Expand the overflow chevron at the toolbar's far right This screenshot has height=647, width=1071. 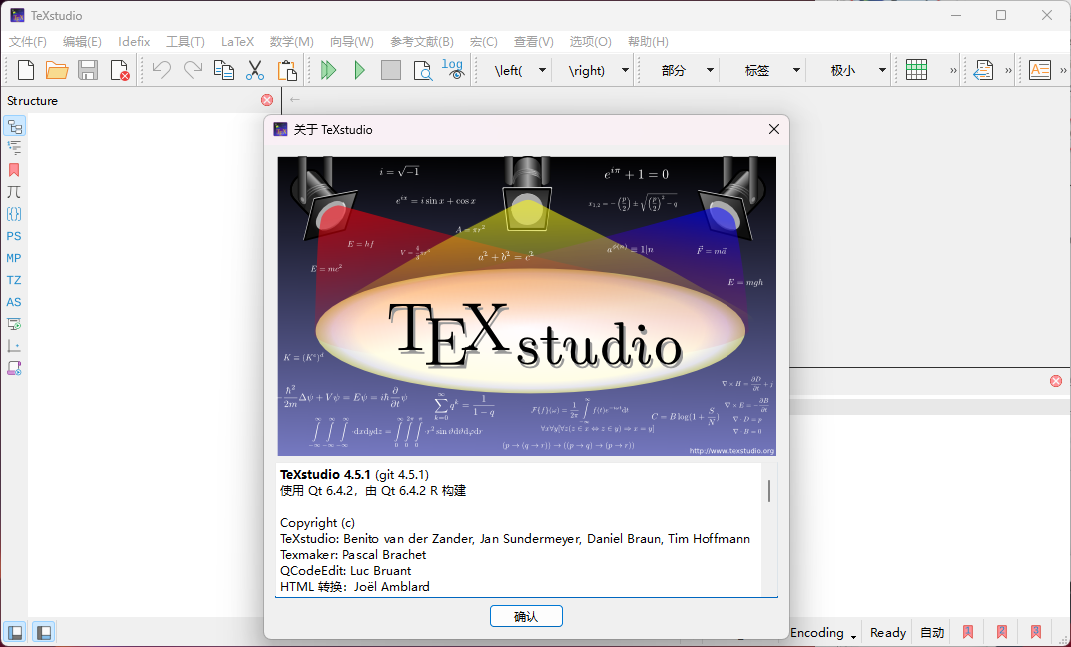coord(1063,70)
